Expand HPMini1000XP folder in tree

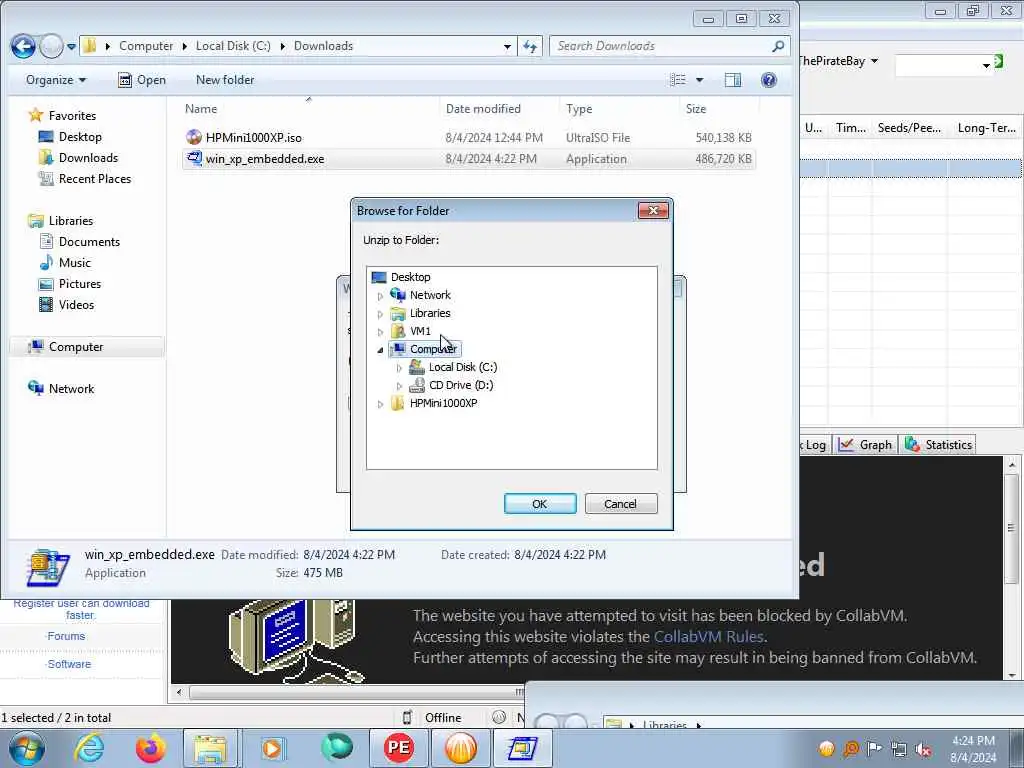click(x=380, y=404)
